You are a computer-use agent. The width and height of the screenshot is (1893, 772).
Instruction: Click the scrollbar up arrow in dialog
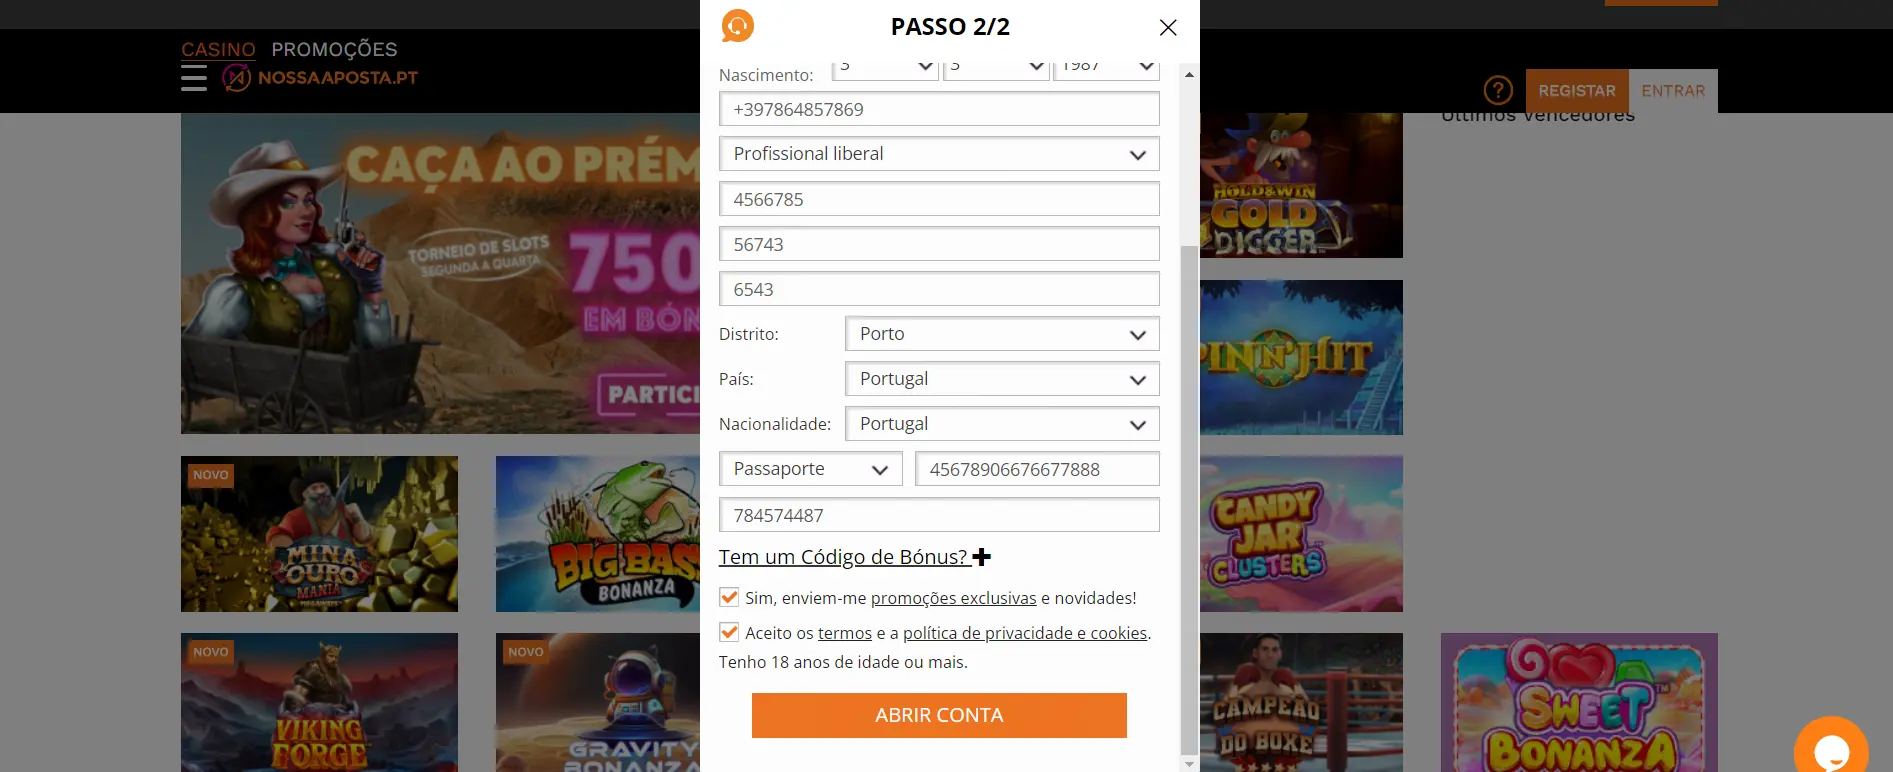pyautogui.click(x=1189, y=75)
